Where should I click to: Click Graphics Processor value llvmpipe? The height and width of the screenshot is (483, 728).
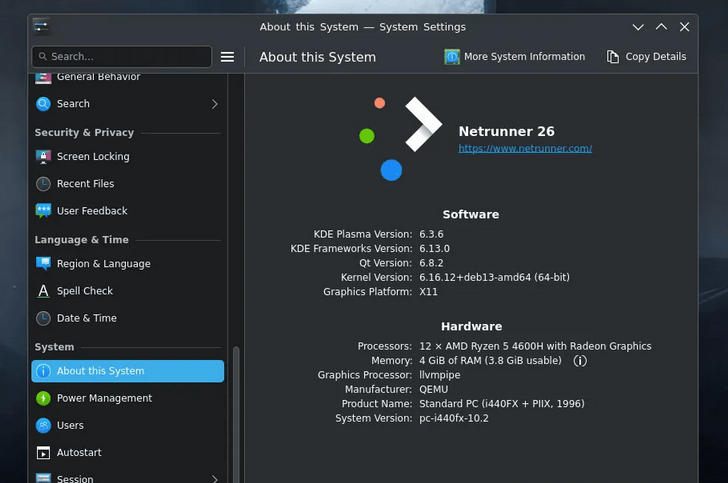pos(440,375)
